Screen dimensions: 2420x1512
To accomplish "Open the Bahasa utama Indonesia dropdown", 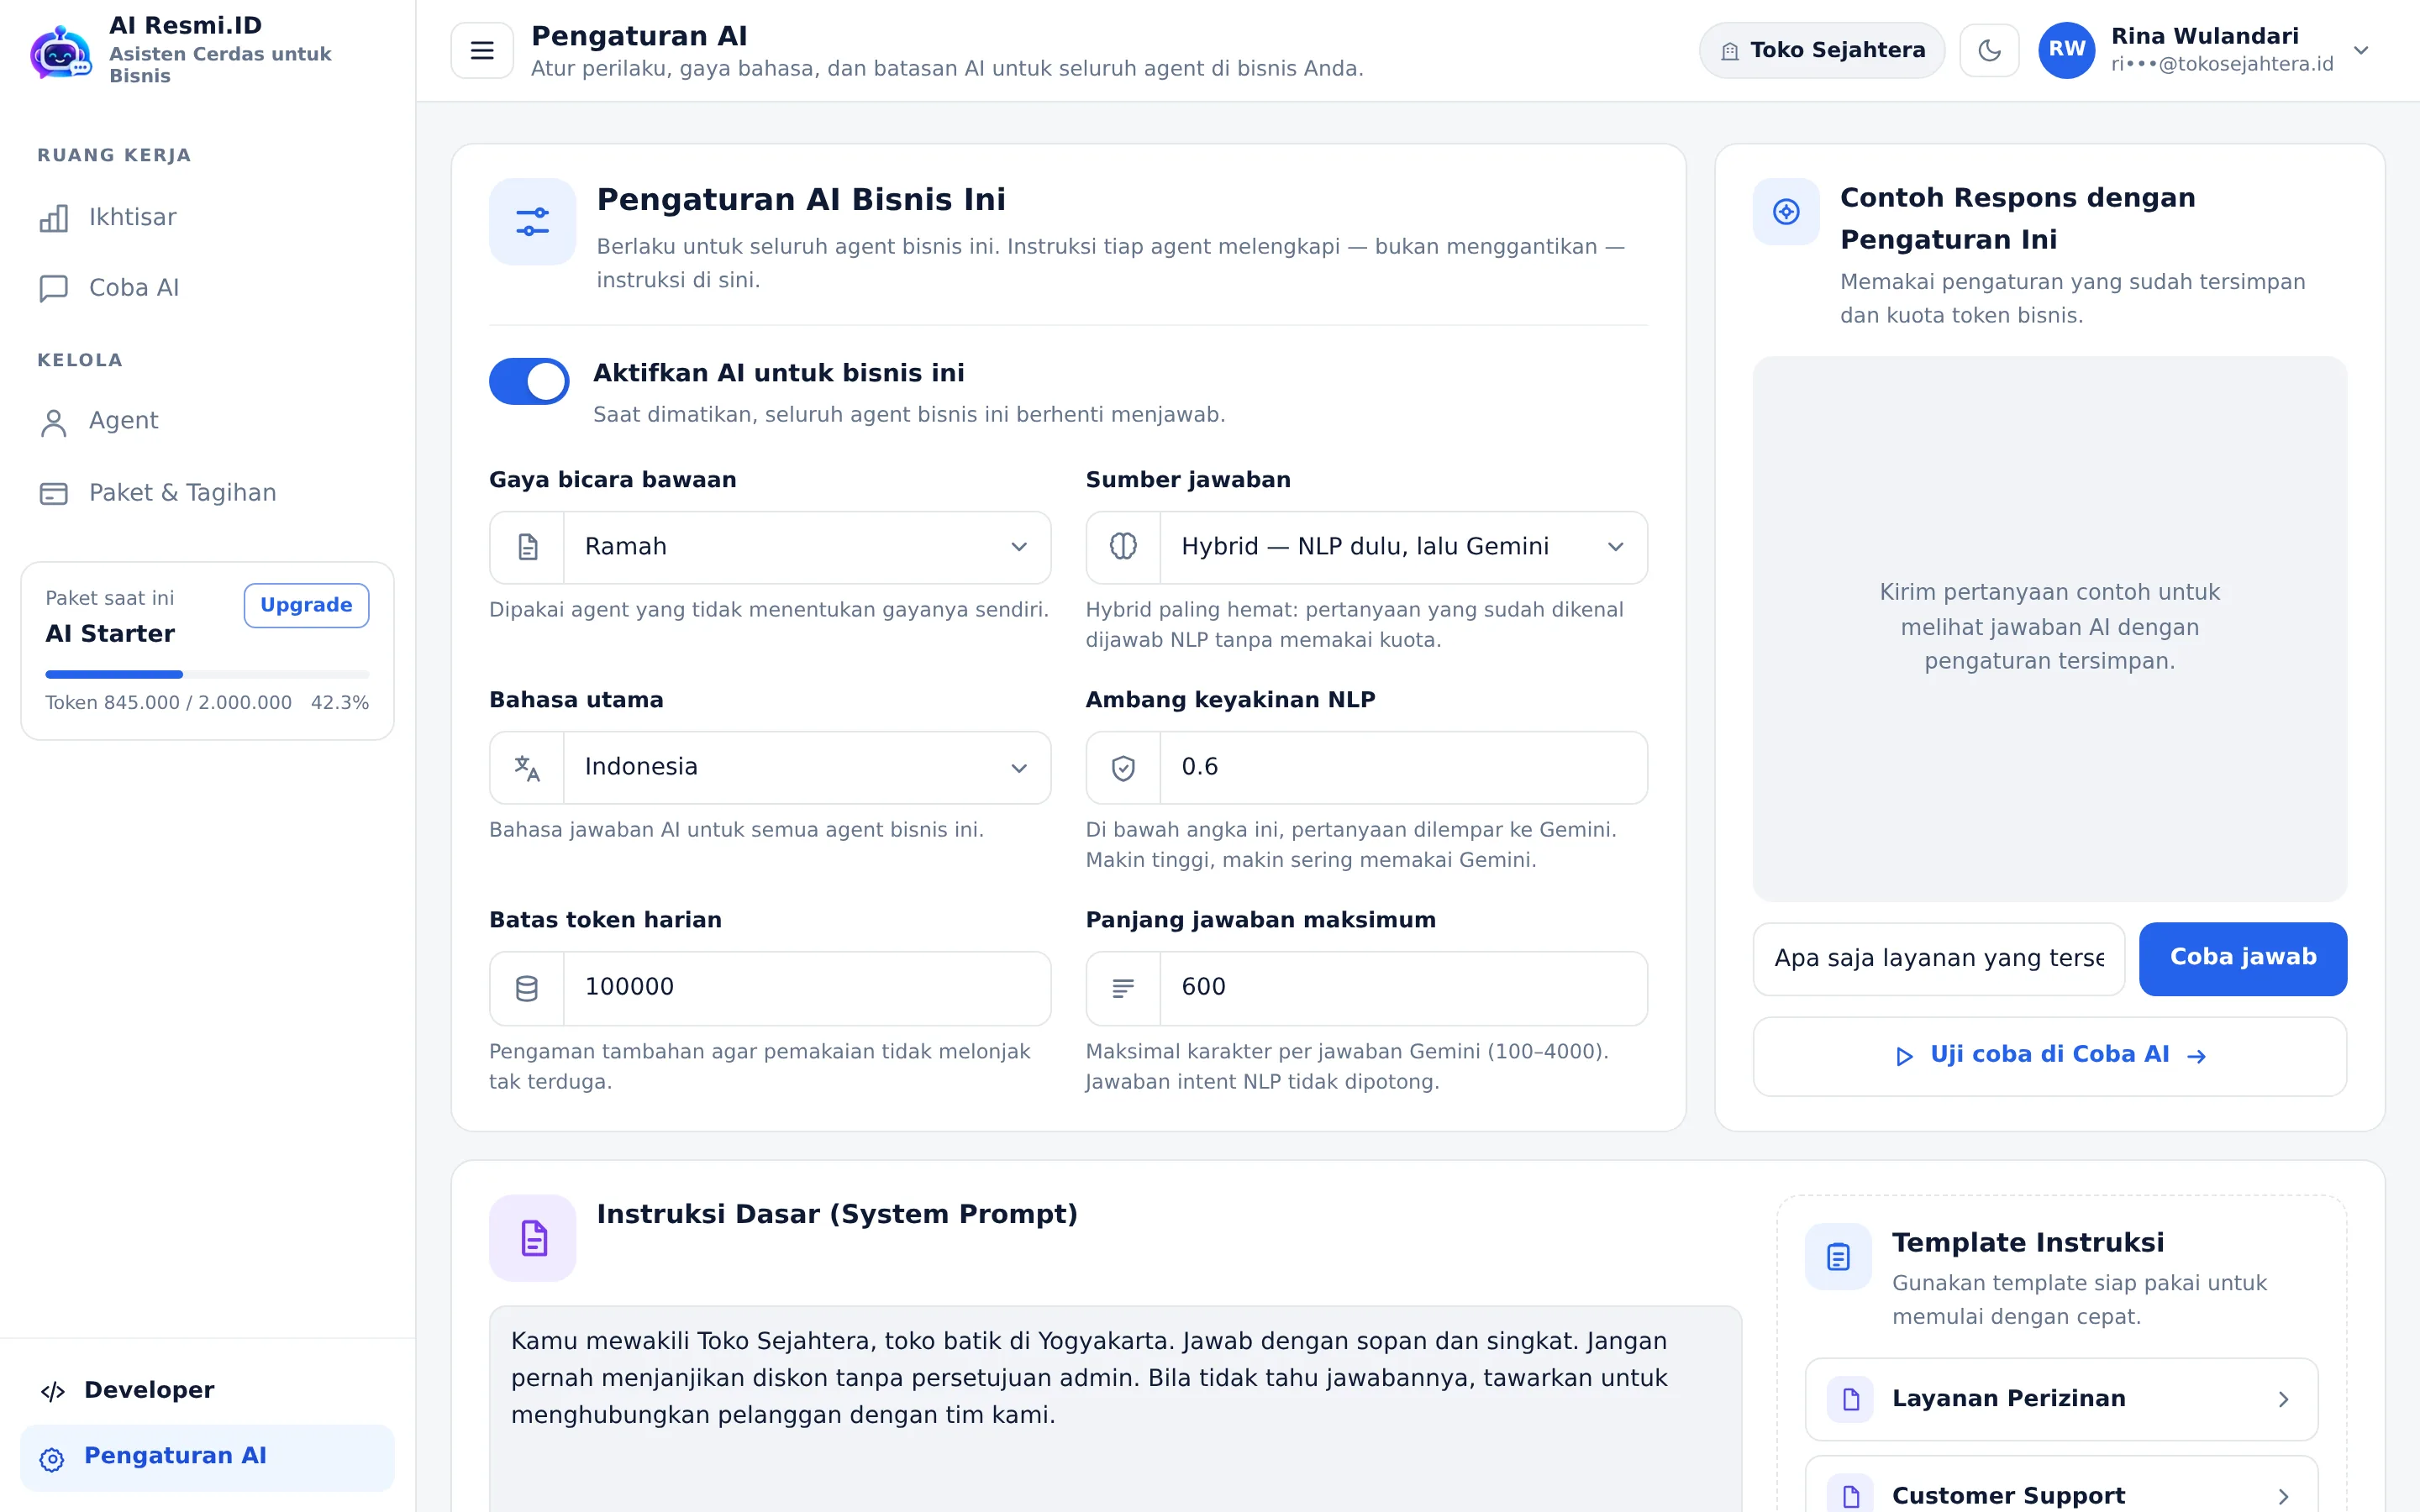I will tap(770, 767).
